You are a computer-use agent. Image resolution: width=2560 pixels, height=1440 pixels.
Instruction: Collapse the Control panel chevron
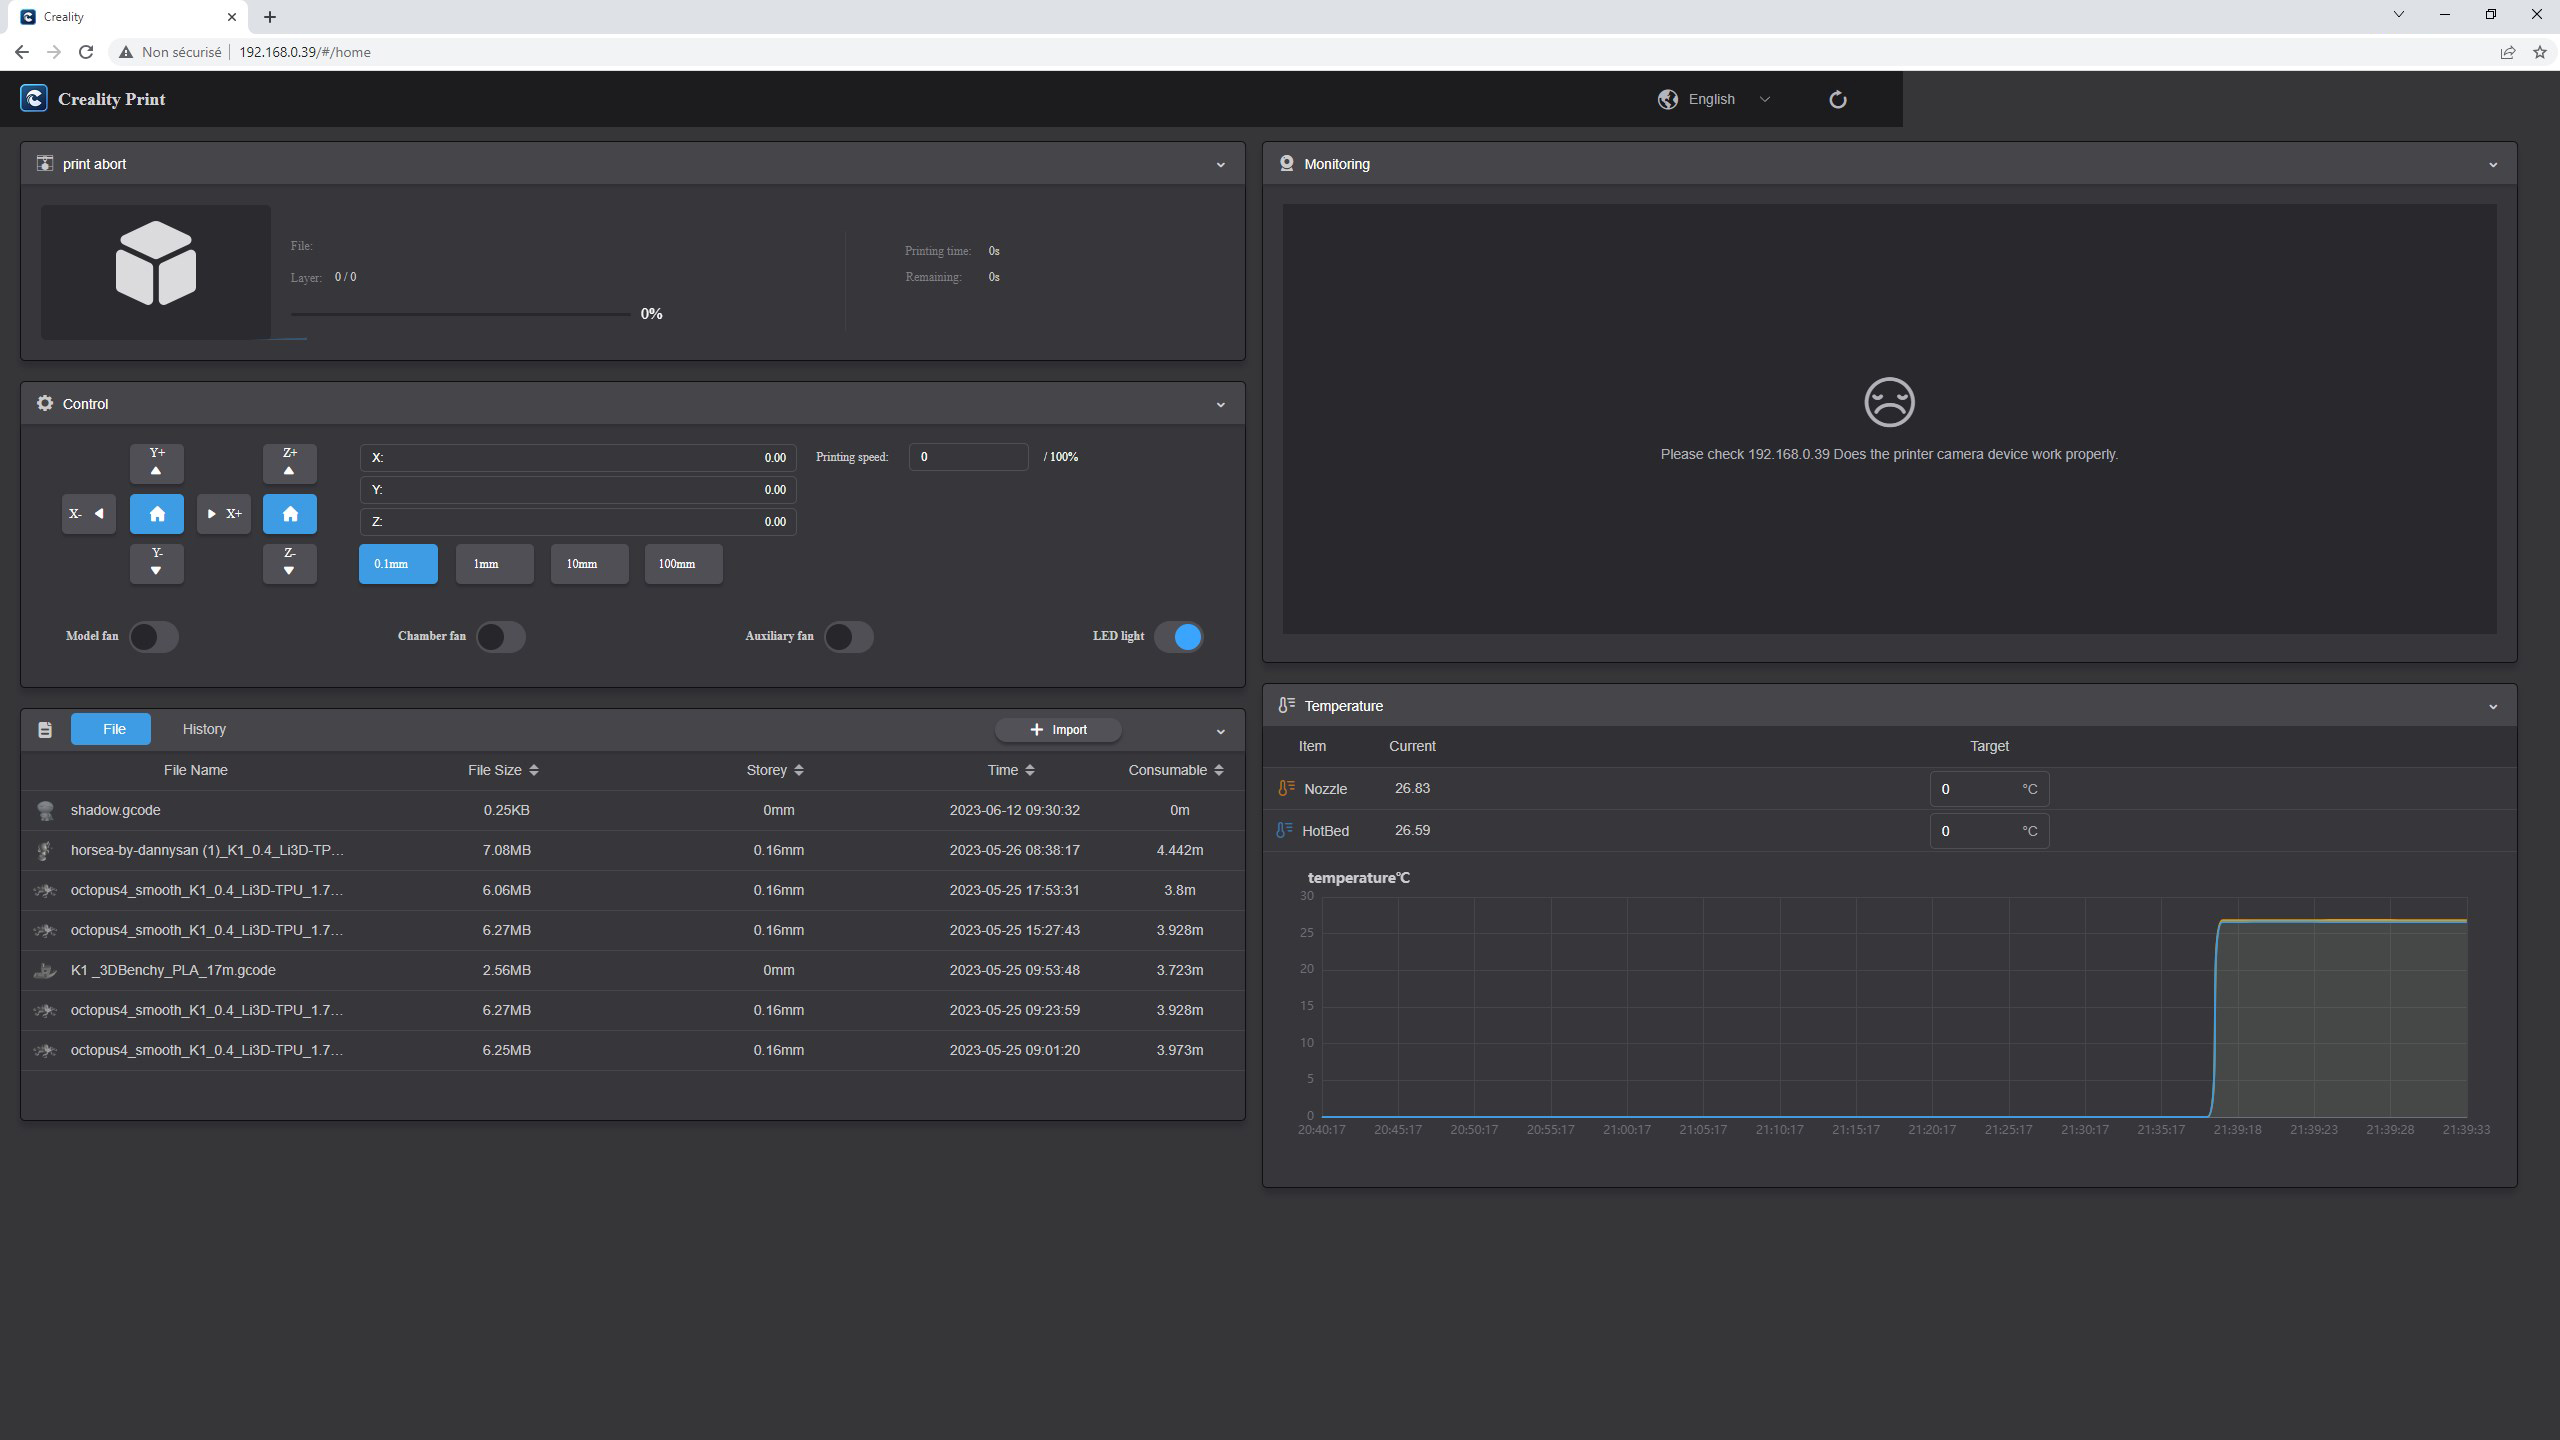click(1220, 405)
